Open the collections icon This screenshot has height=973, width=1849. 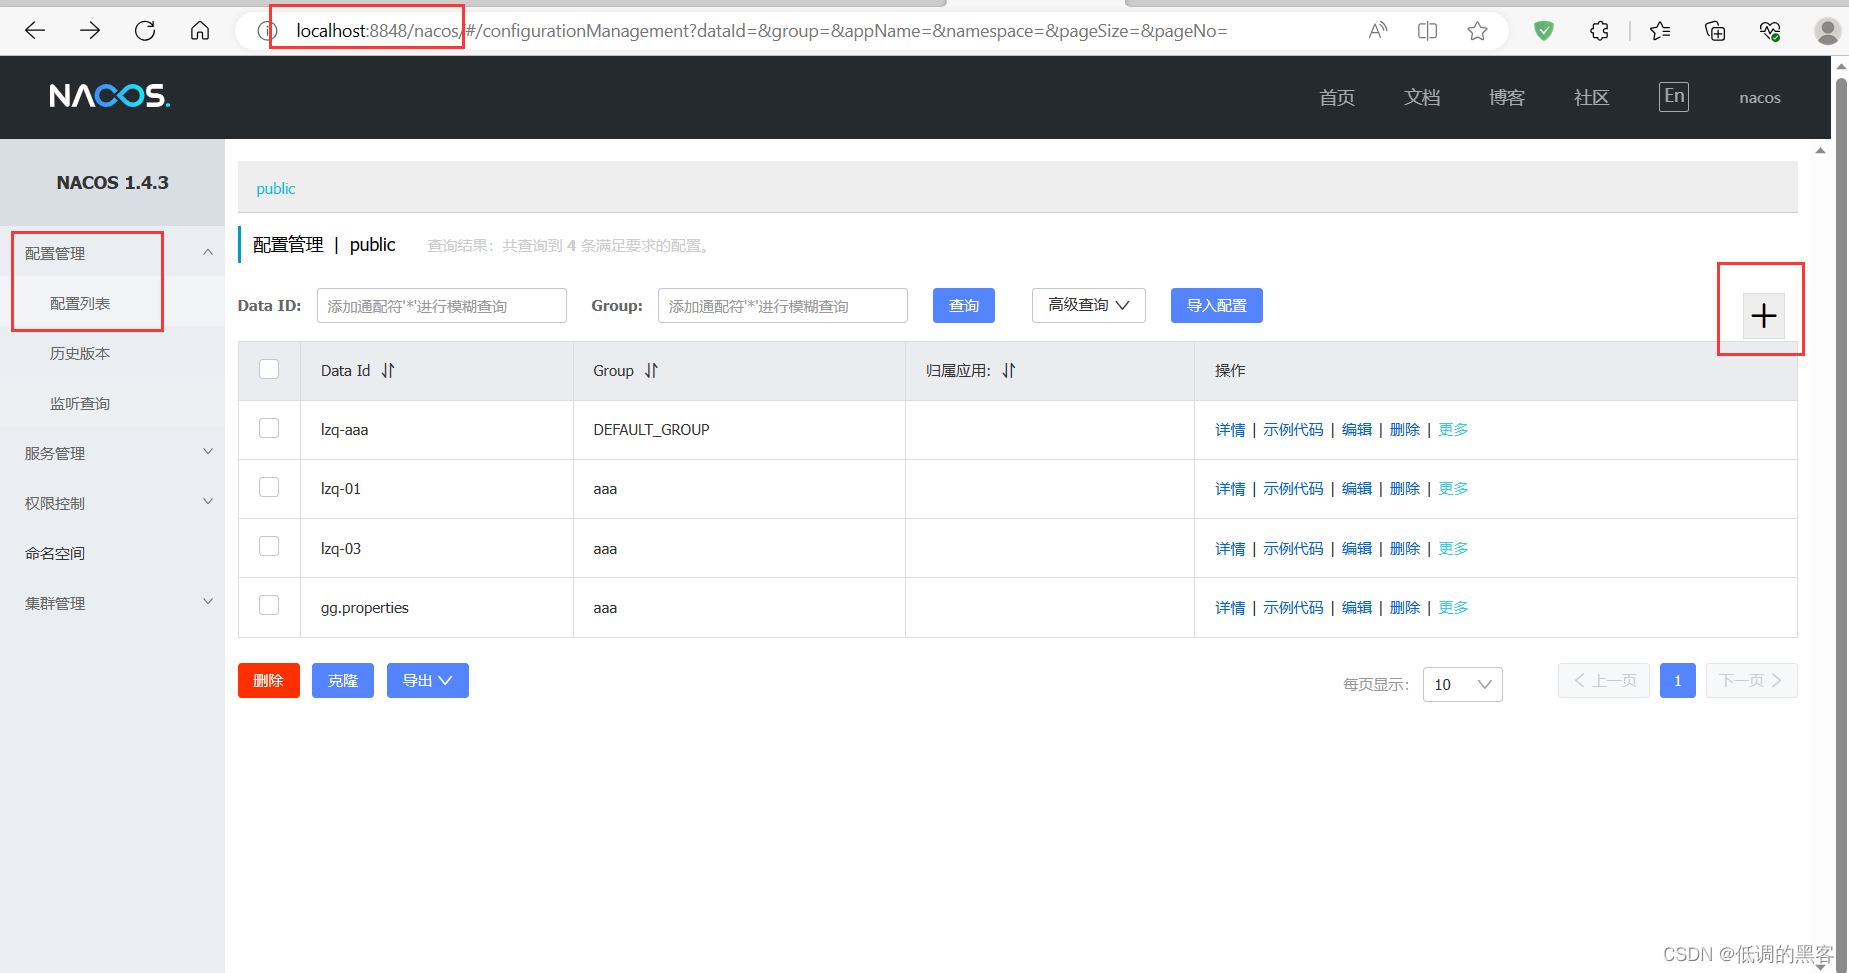[x=1715, y=31]
